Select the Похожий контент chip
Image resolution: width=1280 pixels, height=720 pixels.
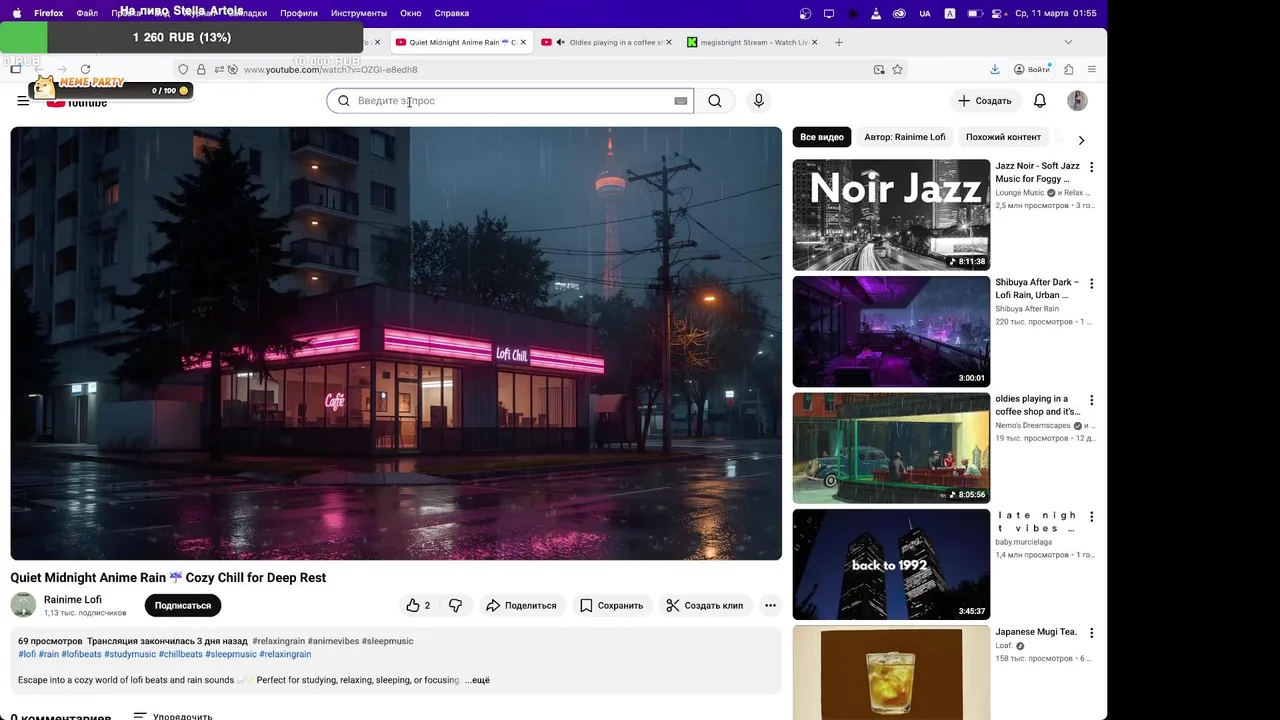pos(1003,137)
